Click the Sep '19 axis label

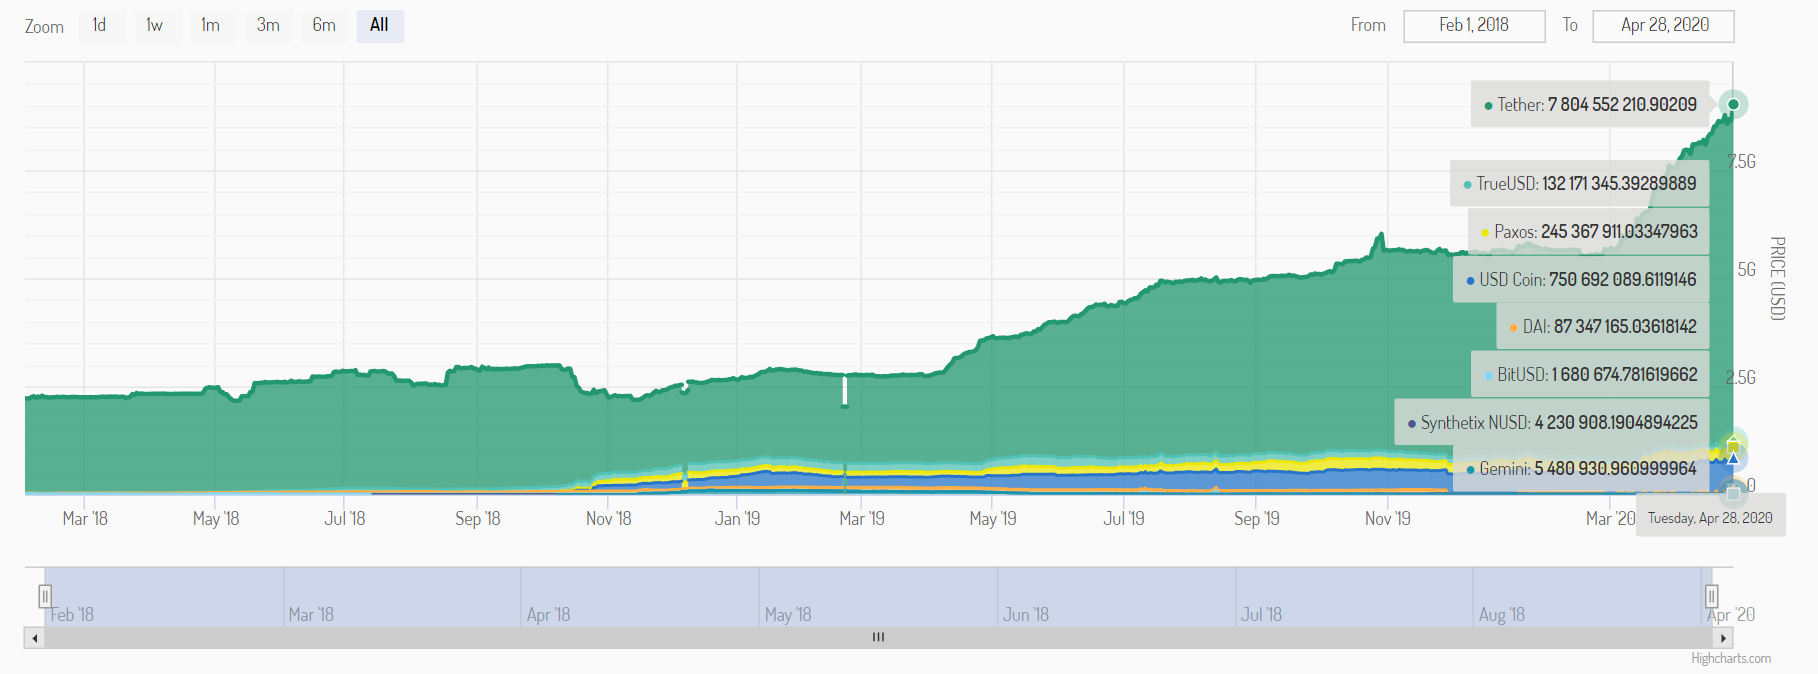point(1257,519)
